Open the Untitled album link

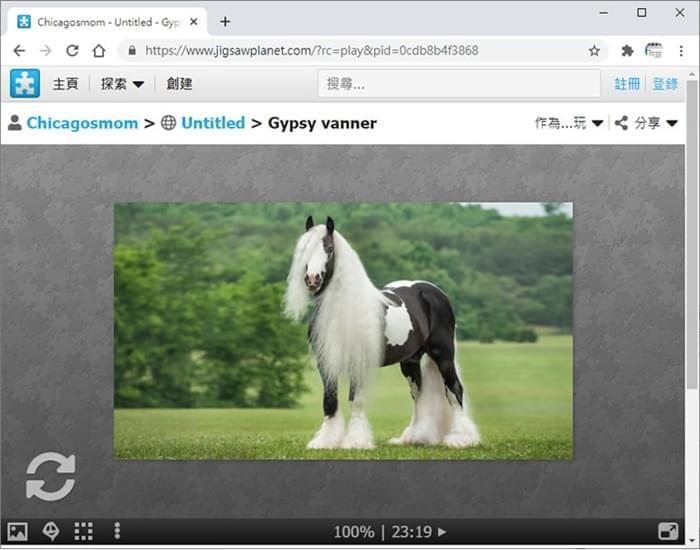pos(213,123)
